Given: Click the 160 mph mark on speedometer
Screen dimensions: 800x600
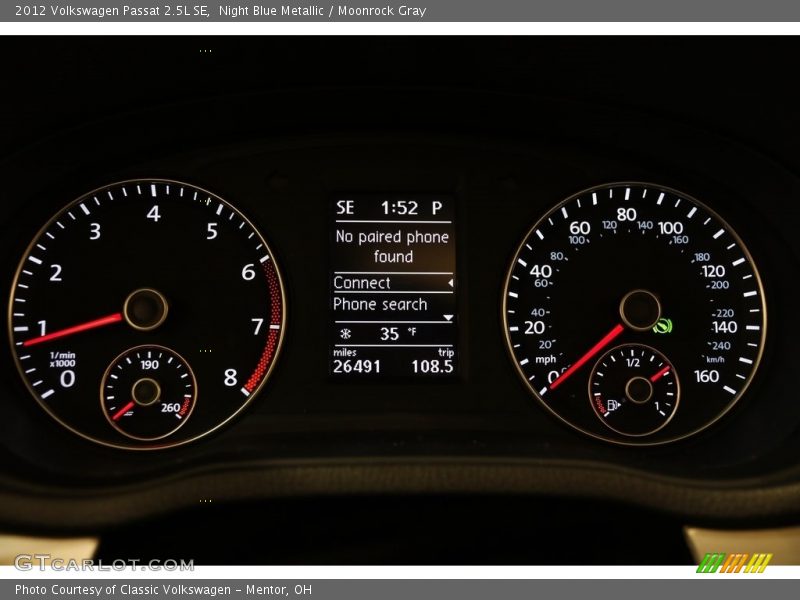Looking at the screenshot, I should click(707, 377).
